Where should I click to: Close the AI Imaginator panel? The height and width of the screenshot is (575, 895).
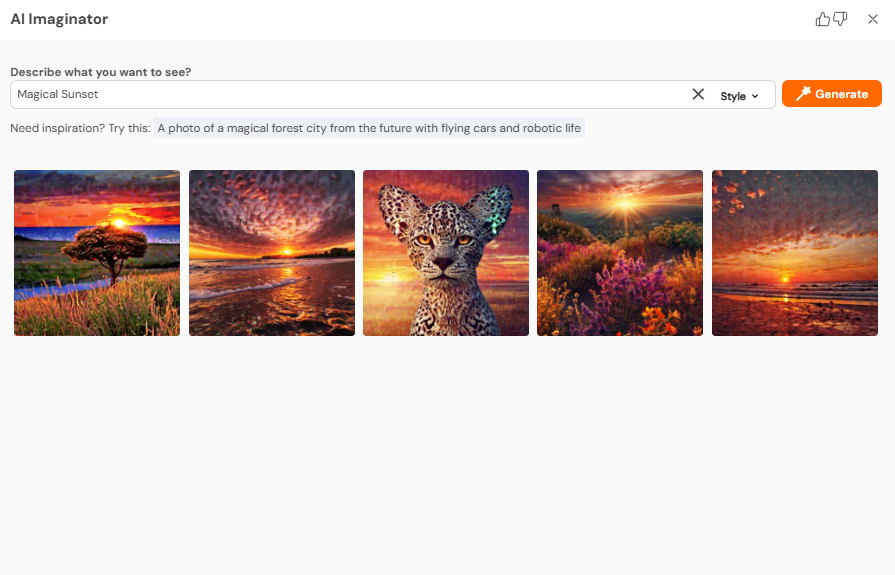873,19
